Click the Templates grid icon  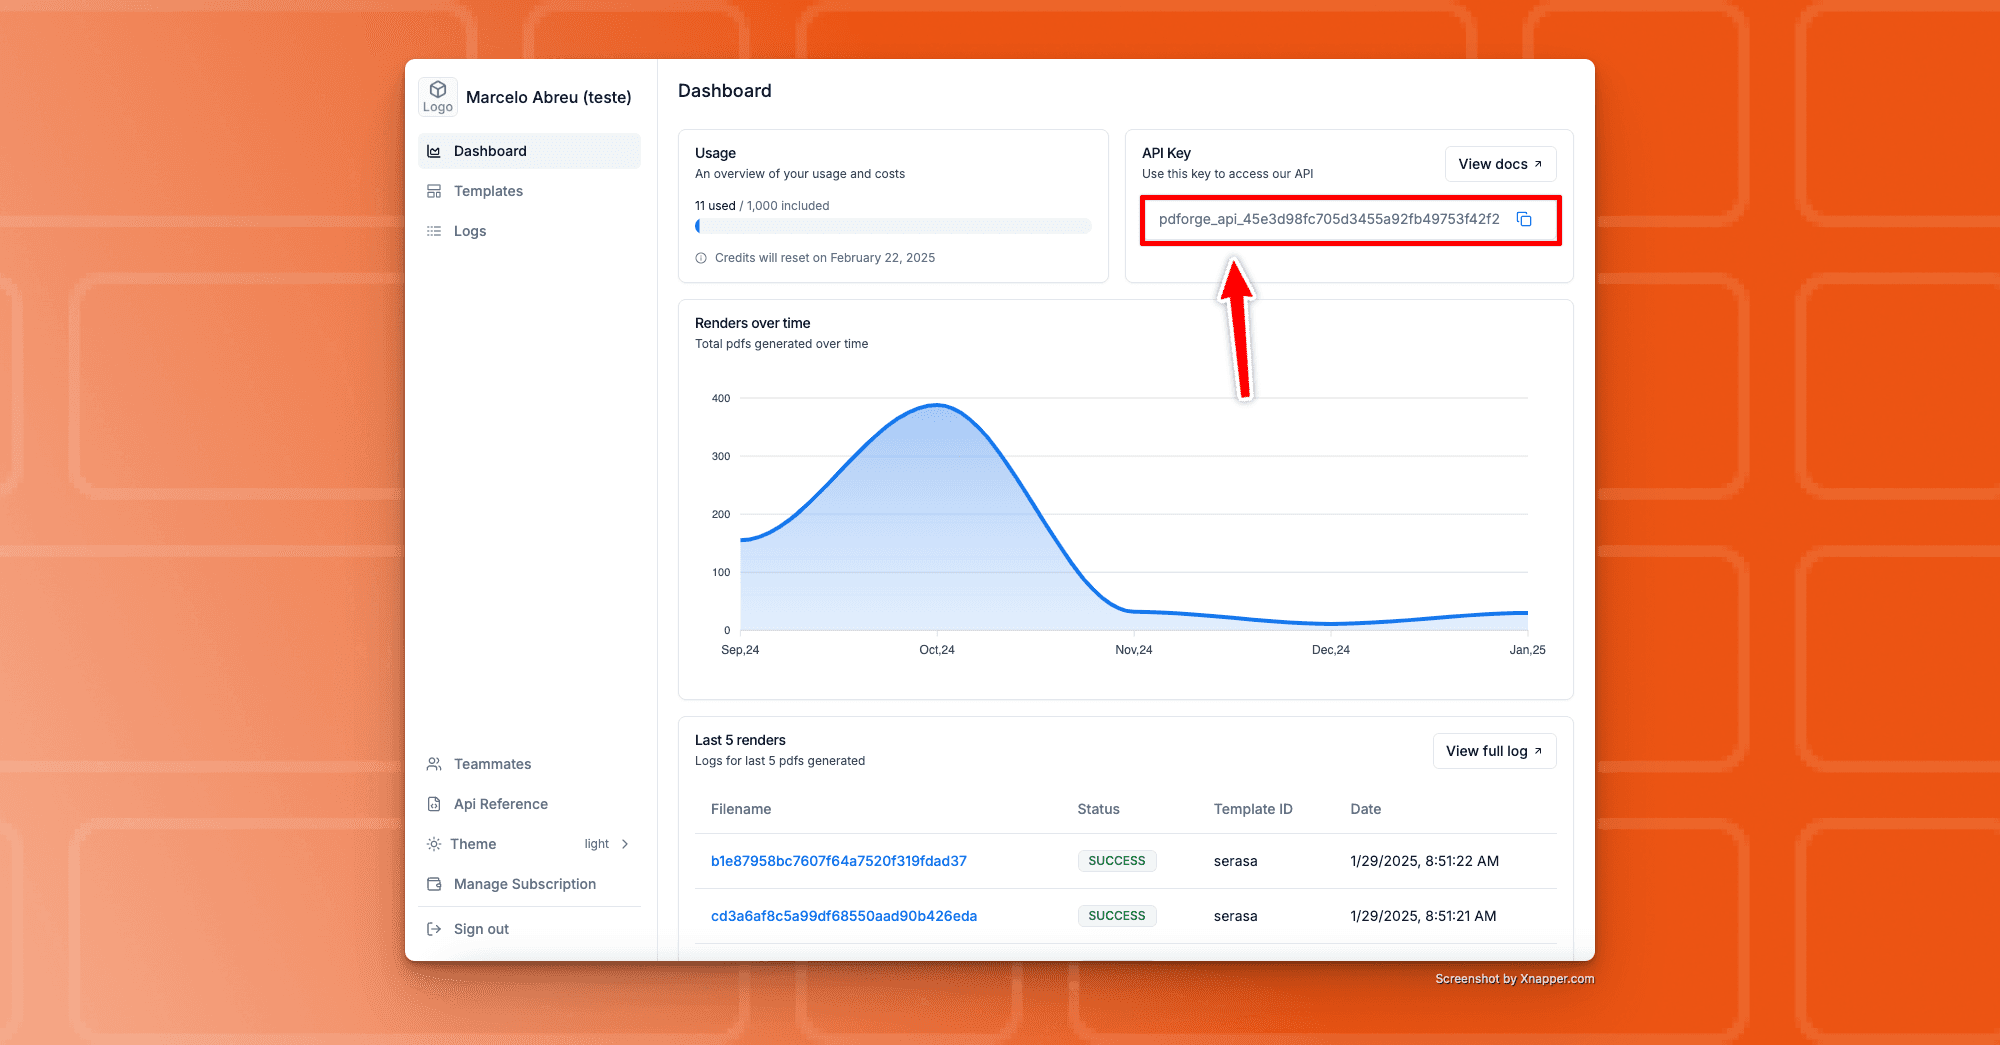coord(434,190)
